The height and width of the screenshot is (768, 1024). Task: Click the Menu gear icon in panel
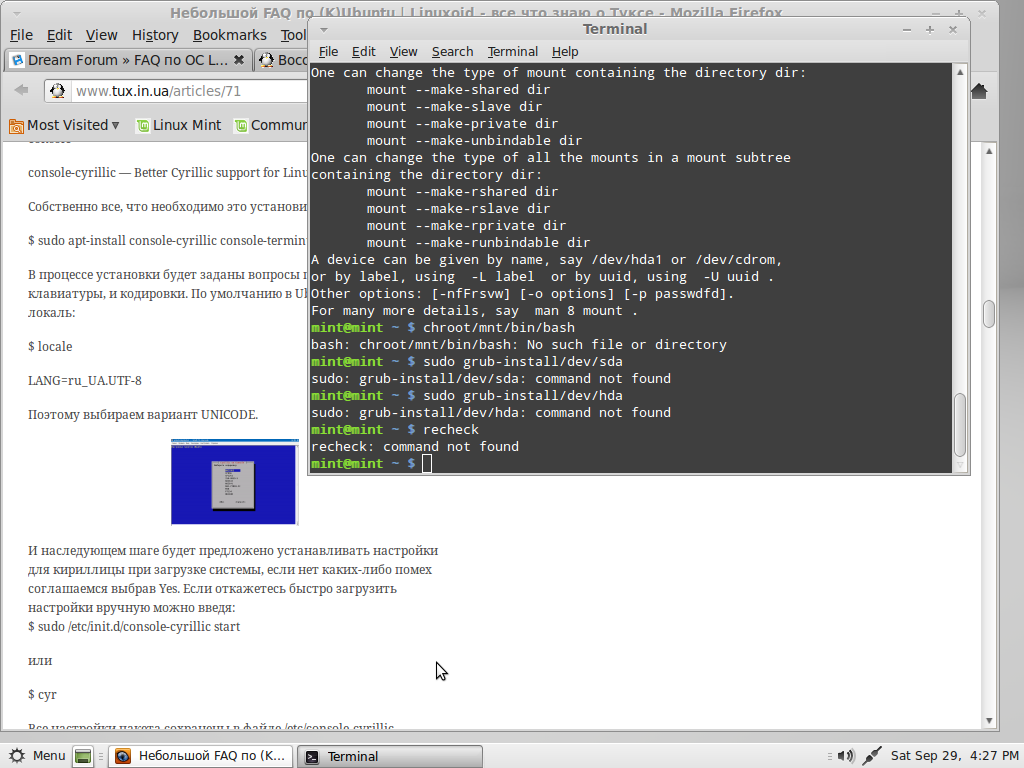(x=18, y=756)
